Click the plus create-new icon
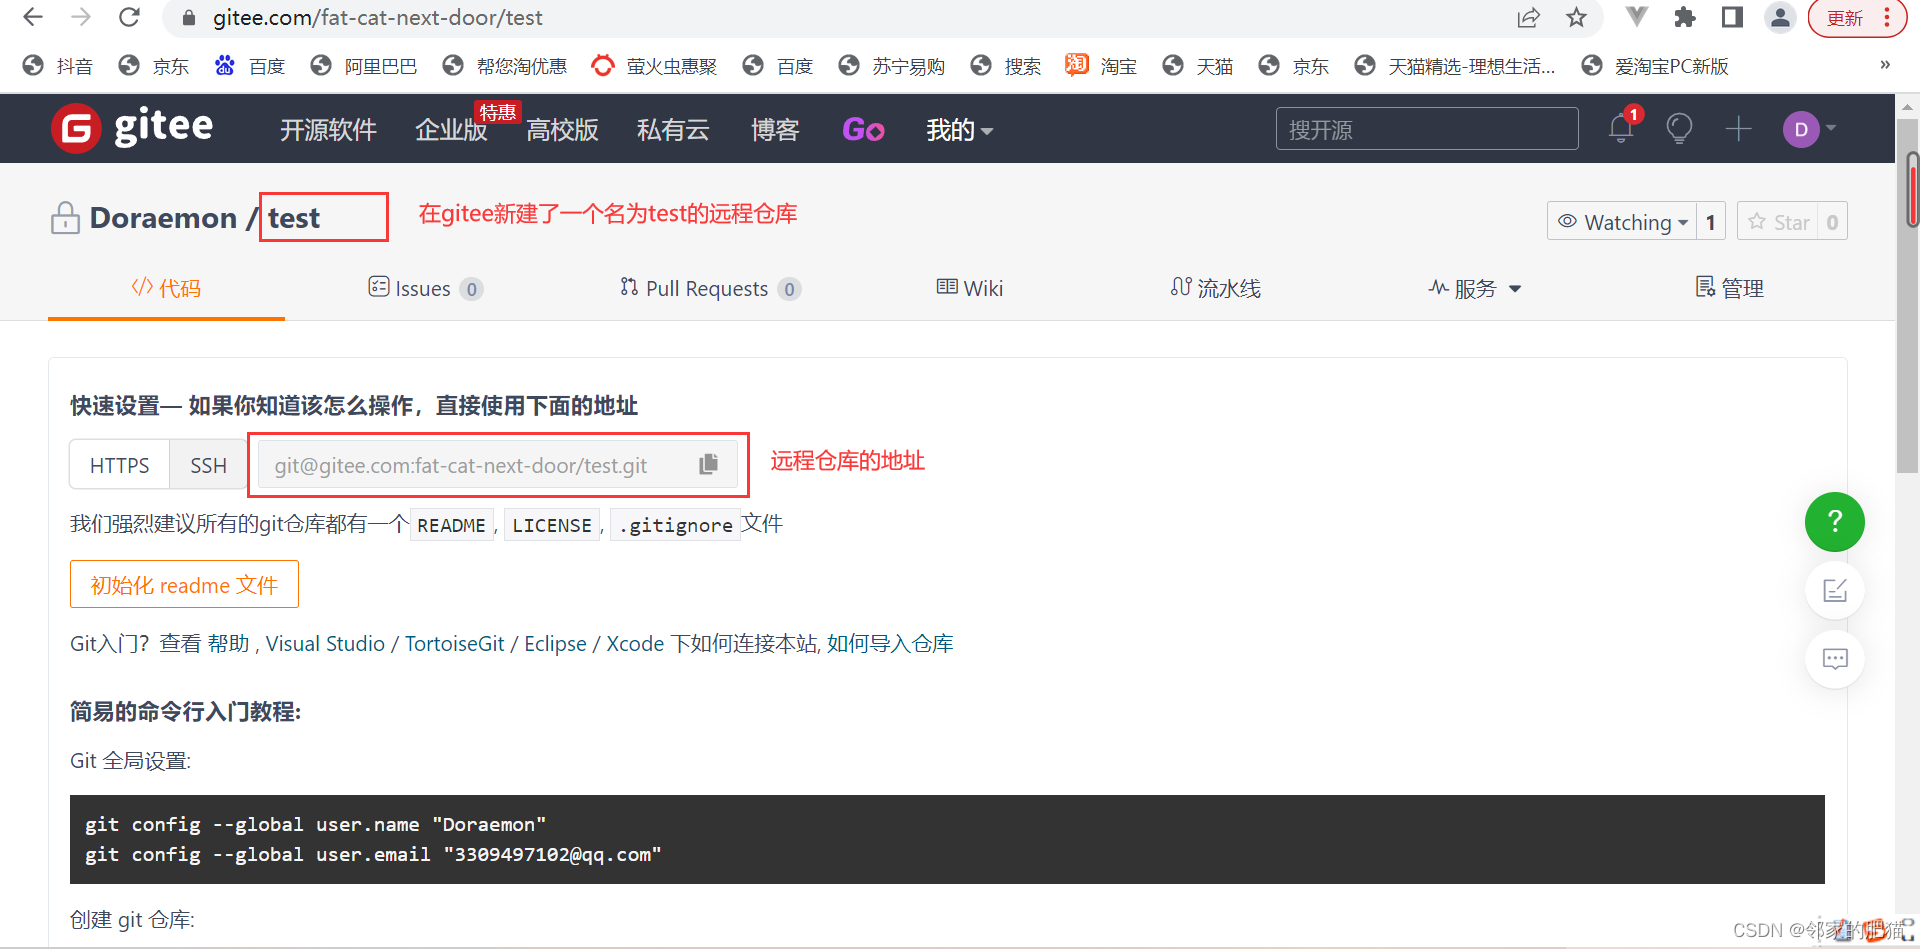 pos(1738,128)
